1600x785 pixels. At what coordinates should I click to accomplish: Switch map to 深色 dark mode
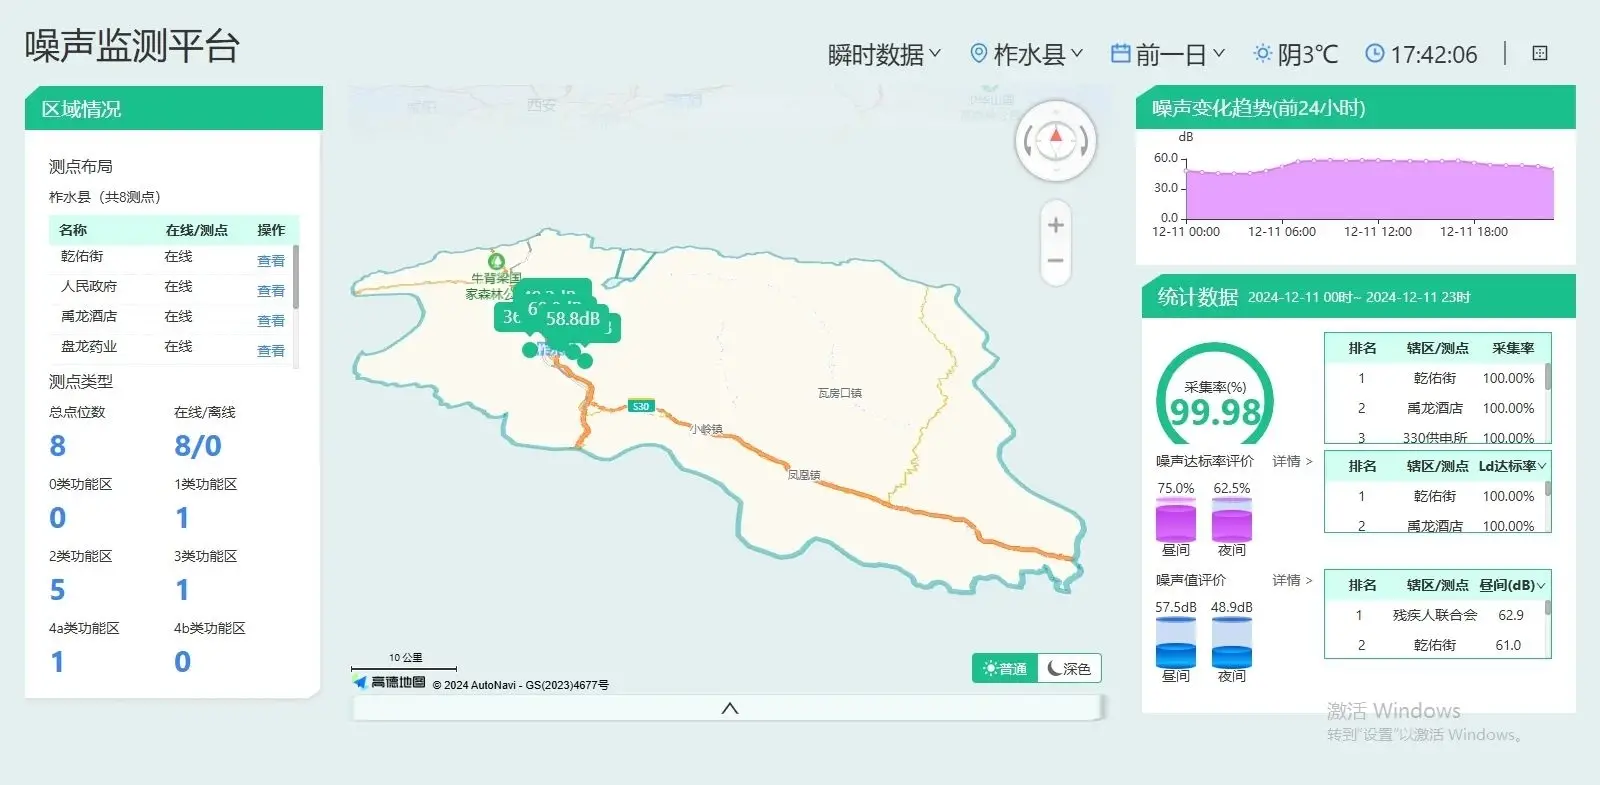pyautogui.click(x=1069, y=668)
